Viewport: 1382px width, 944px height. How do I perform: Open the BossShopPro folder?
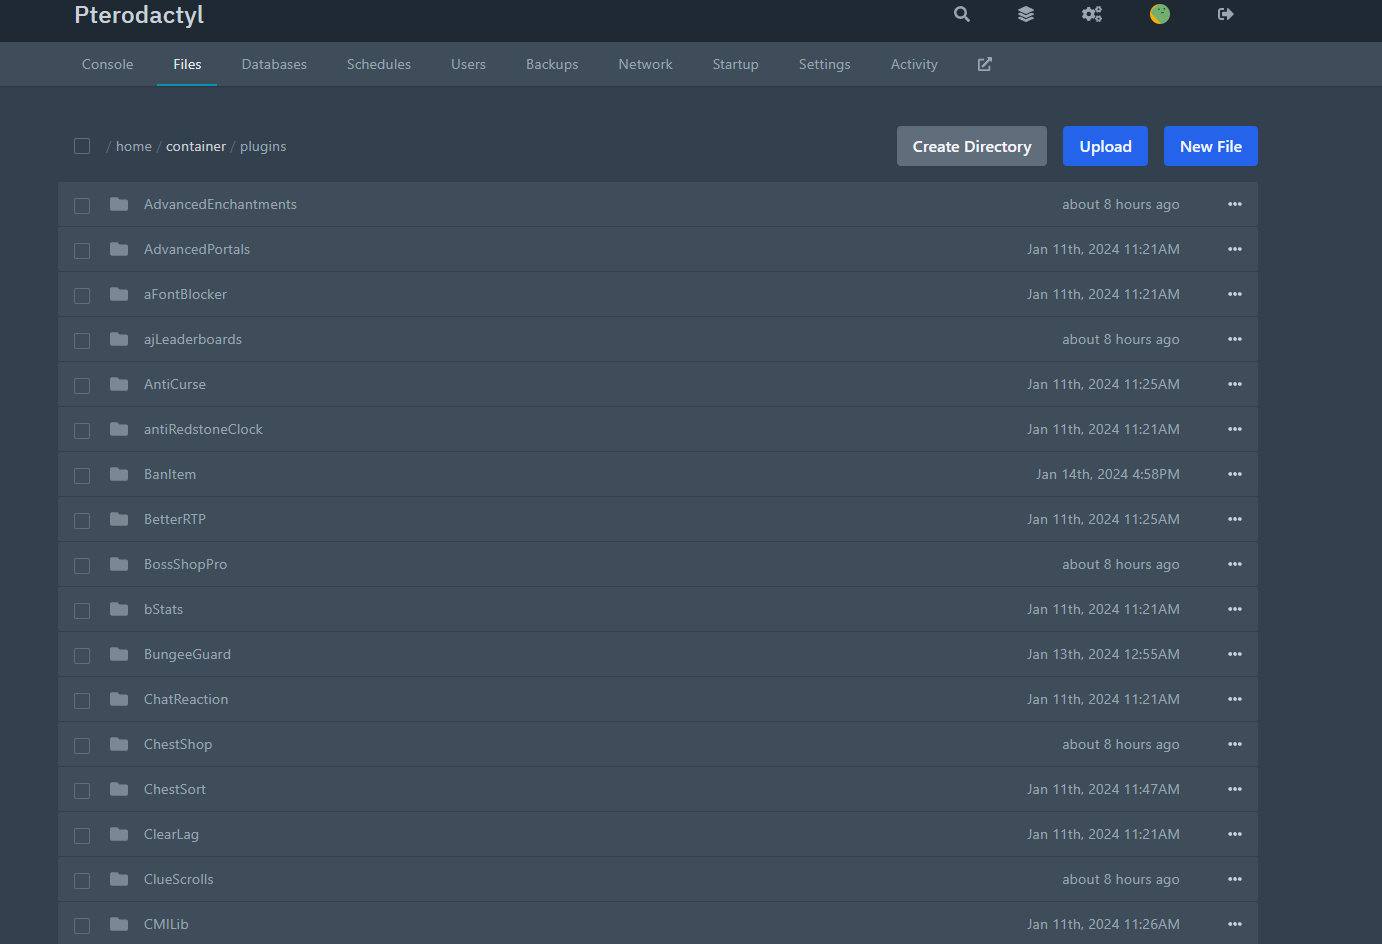click(x=185, y=564)
